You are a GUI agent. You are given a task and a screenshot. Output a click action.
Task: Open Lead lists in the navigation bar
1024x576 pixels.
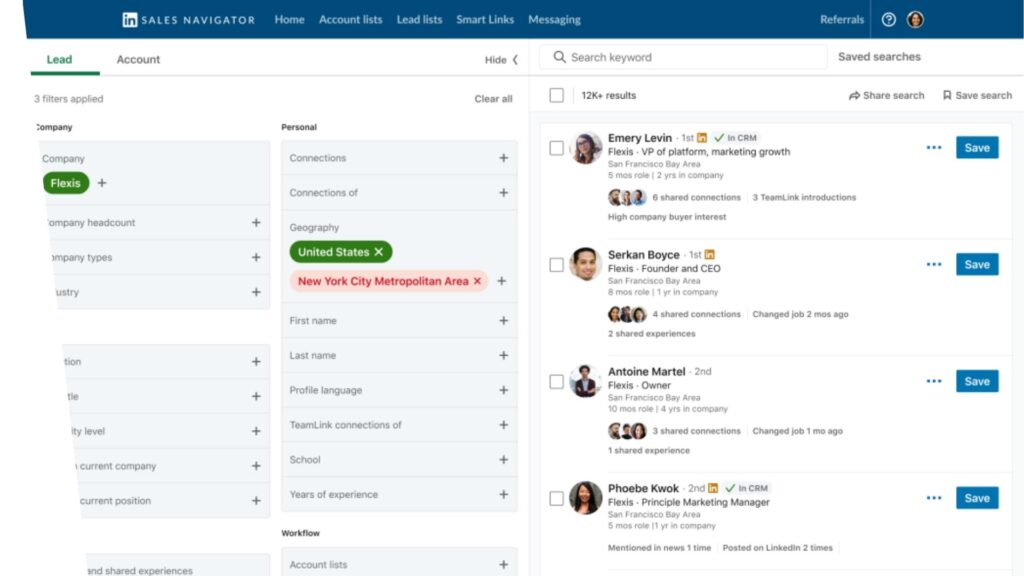click(x=419, y=20)
